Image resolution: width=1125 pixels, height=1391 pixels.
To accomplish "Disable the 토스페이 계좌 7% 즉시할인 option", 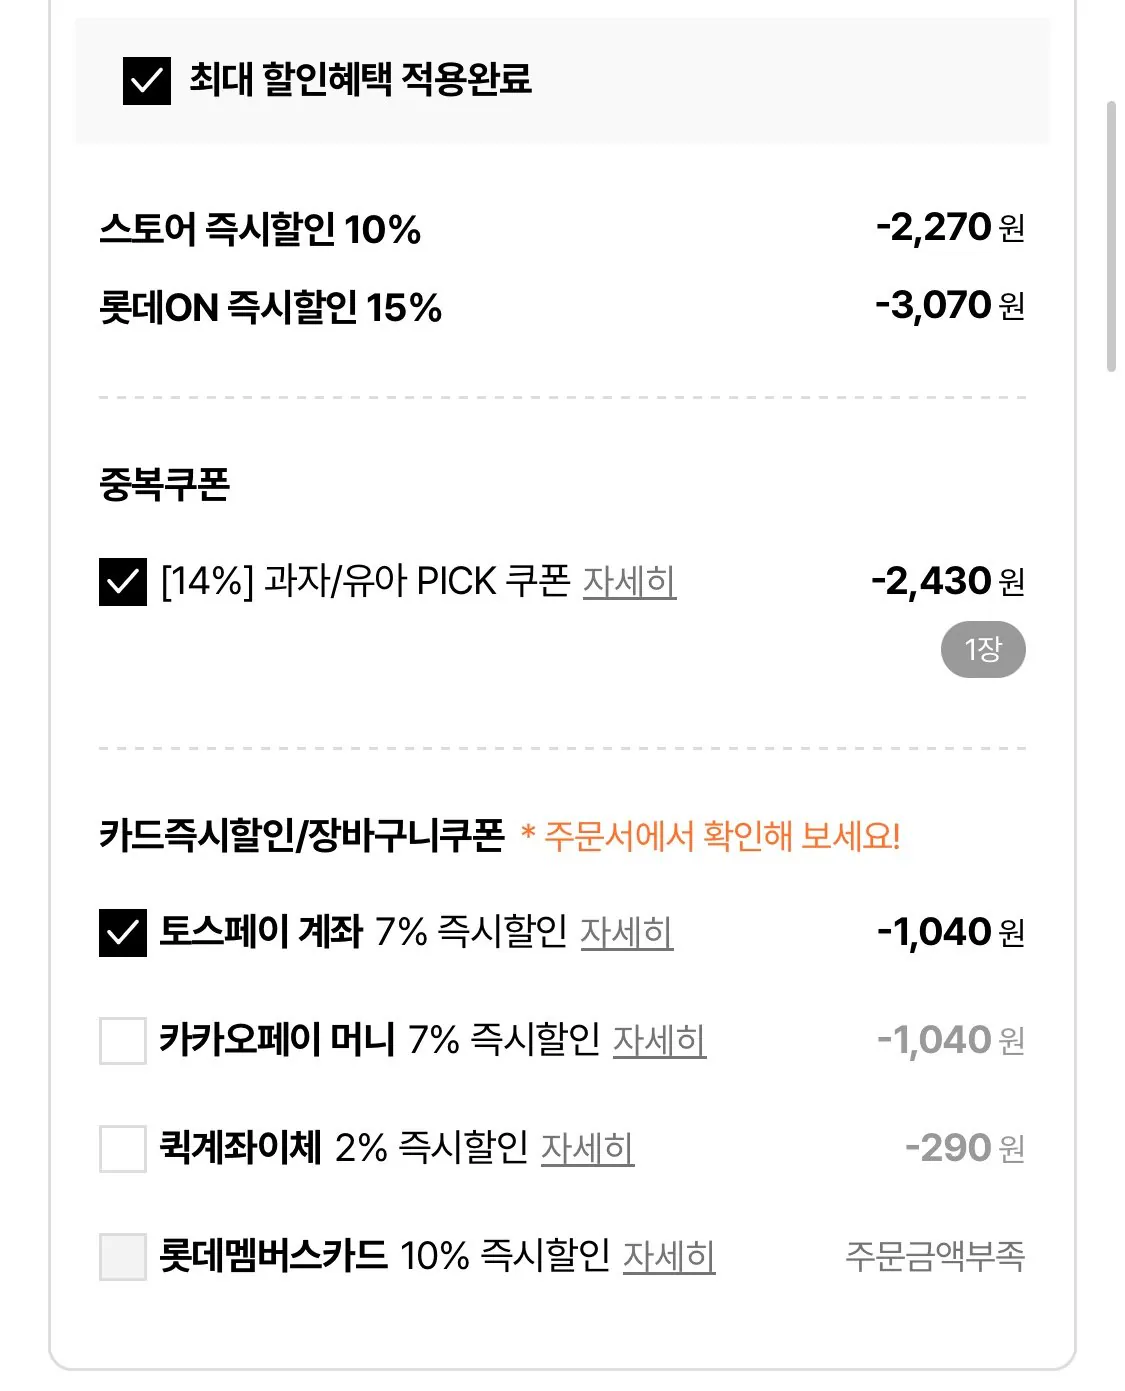I will coord(120,931).
